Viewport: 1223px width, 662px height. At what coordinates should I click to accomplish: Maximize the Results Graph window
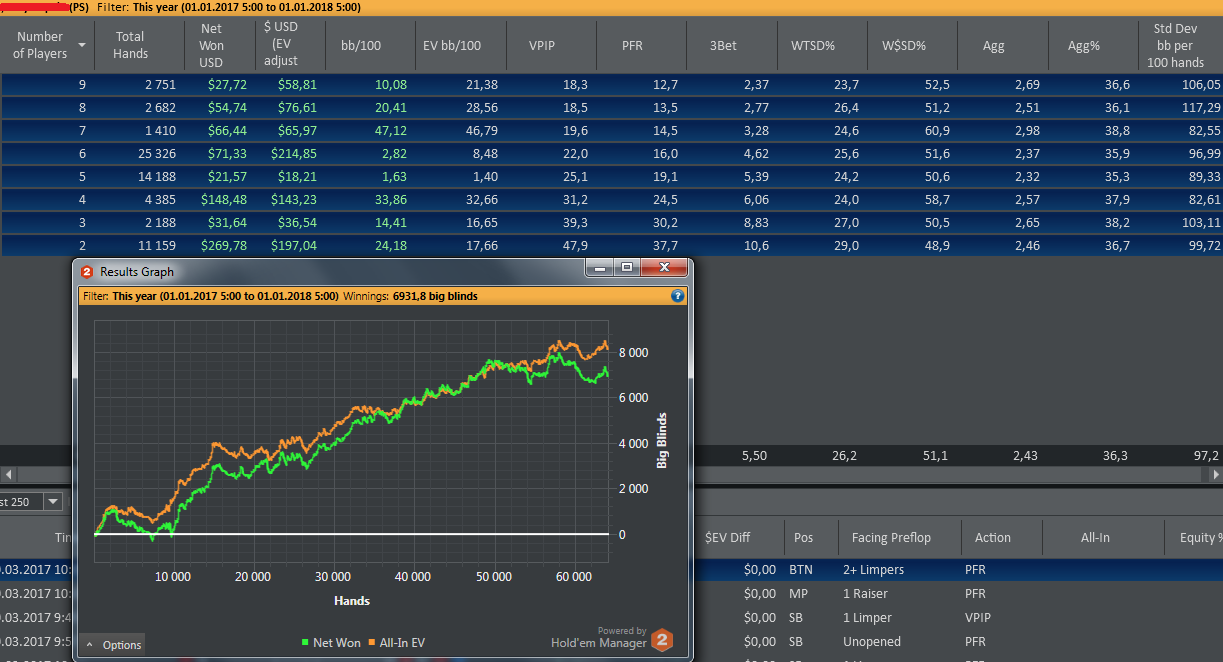pyautogui.click(x=627, y=268)
